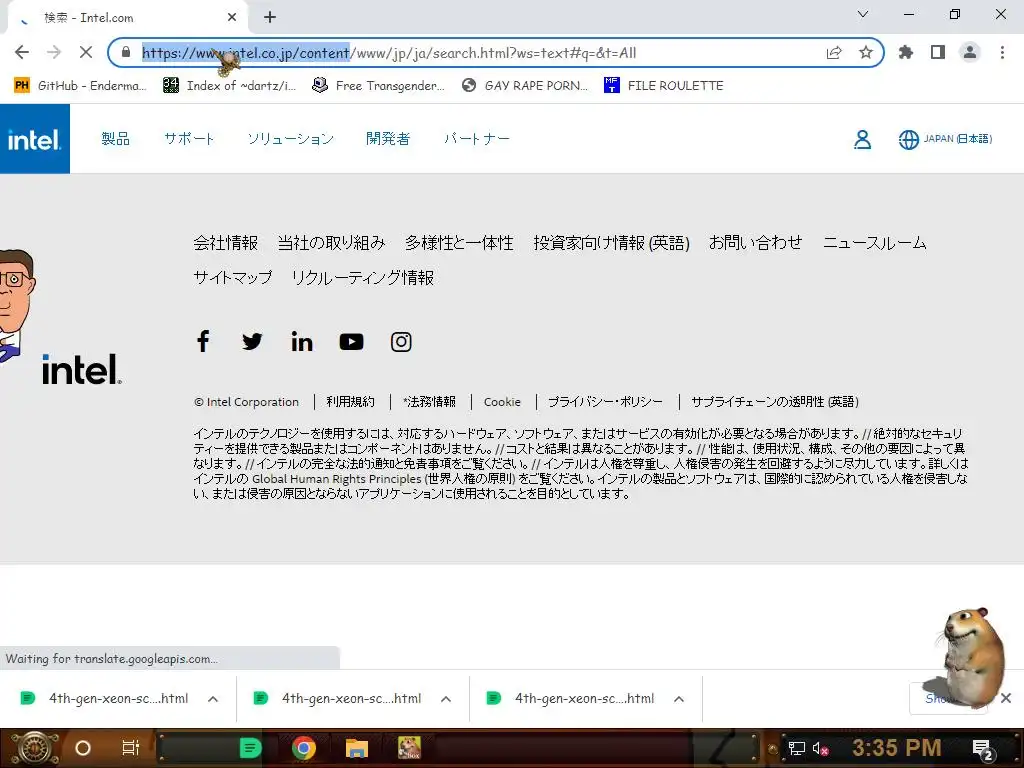1024x768 pixels.
Task: Open the 当社の取り組み footer link
Action: click(331, 243)
